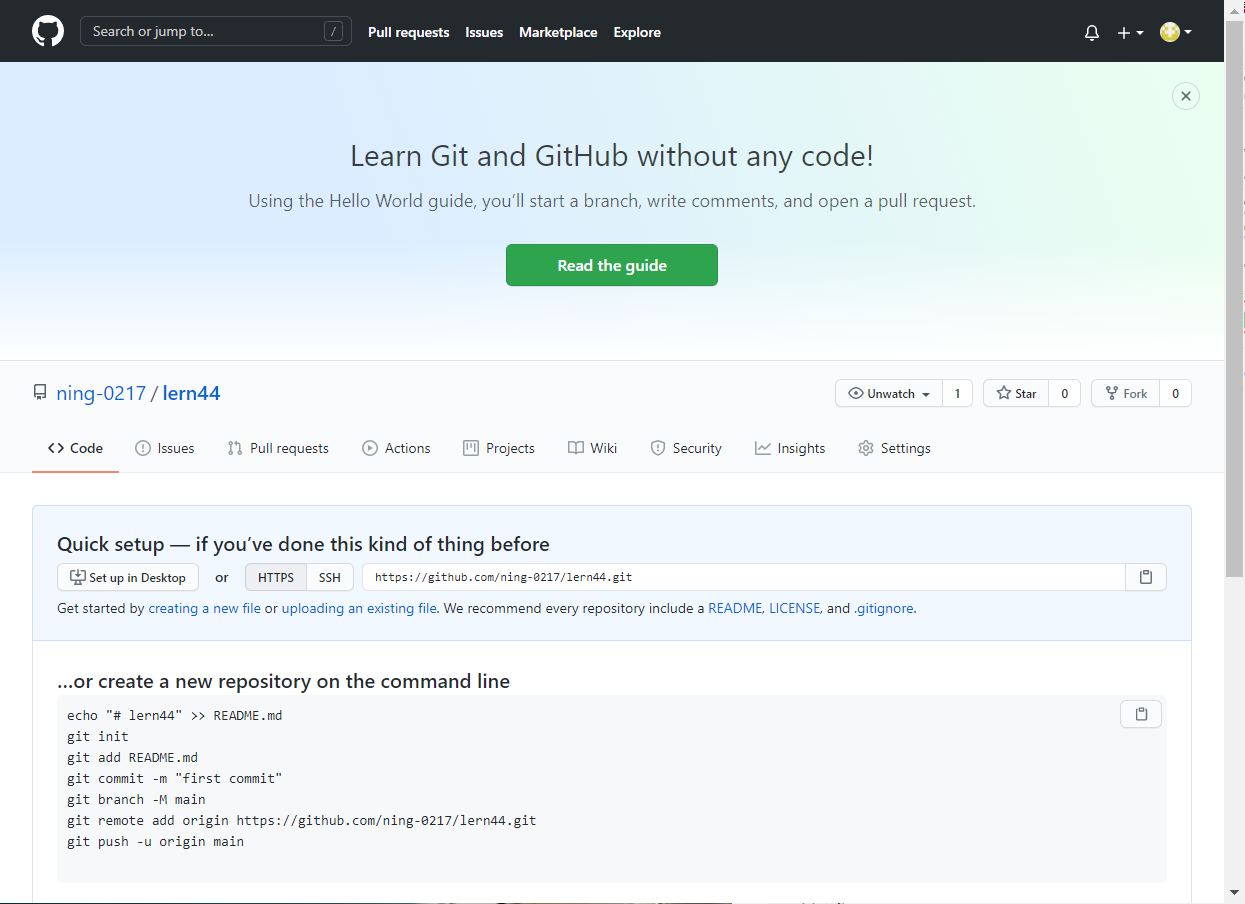
Task: Click the git remote add origin line
Action: 302,820
